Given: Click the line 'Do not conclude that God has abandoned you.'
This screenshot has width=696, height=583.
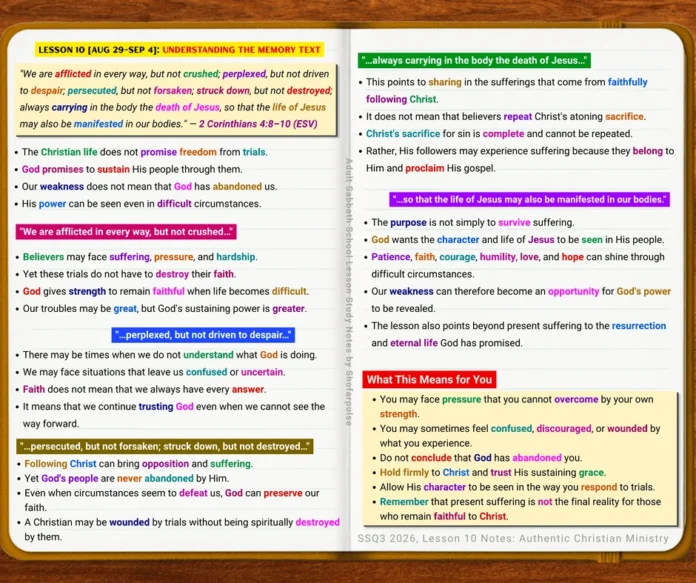Looking at the screenshot, I should [x=481, y=458].
